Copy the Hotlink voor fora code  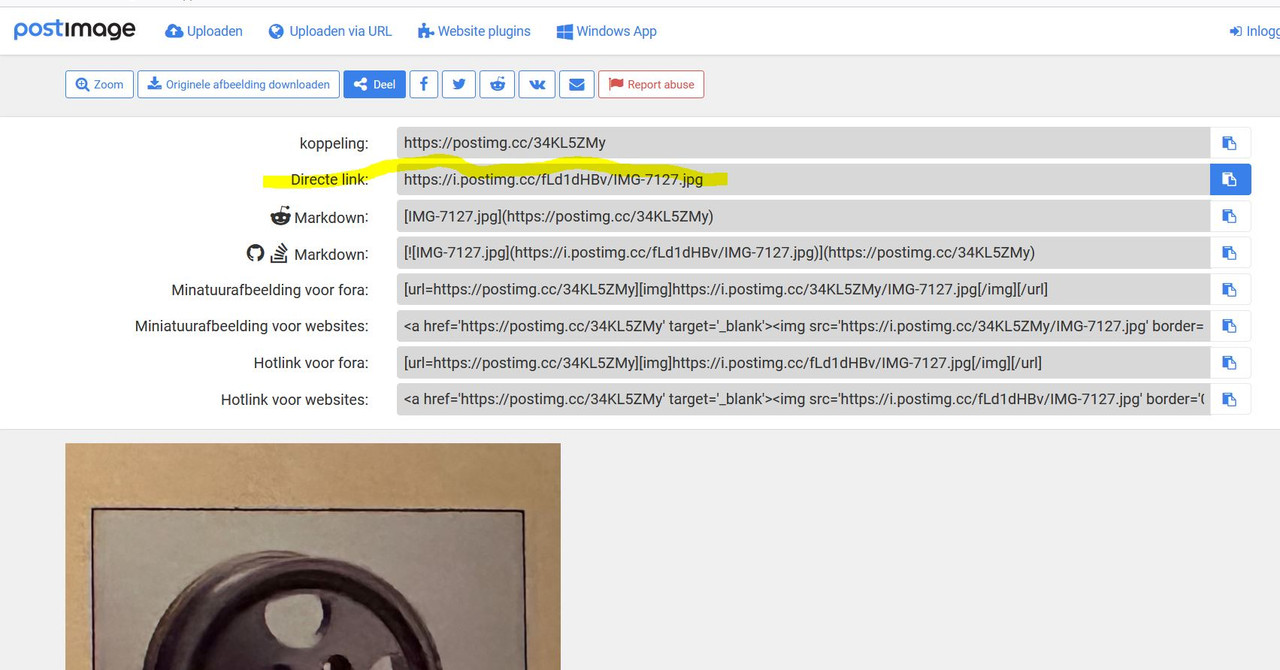pyautogui.click(x=1230, y=362)
